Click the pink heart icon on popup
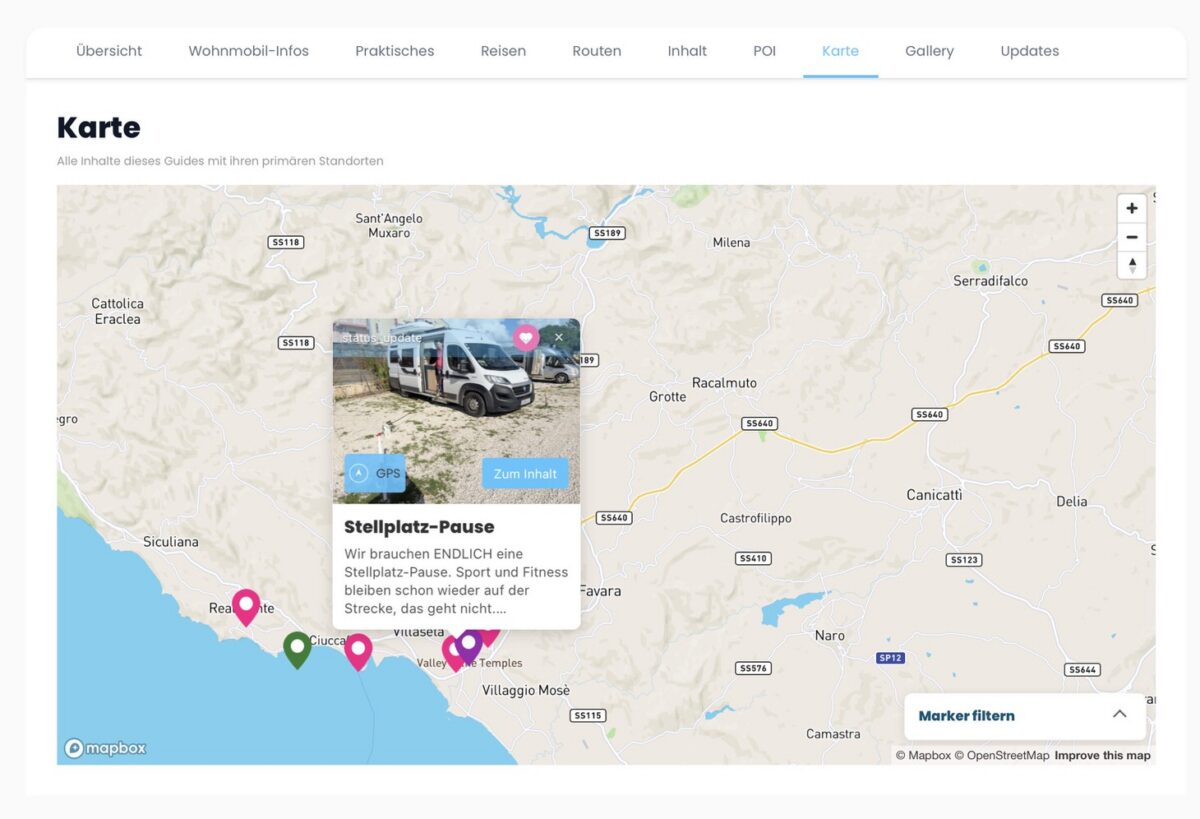1200x819 pixels. tap(526, 338)
